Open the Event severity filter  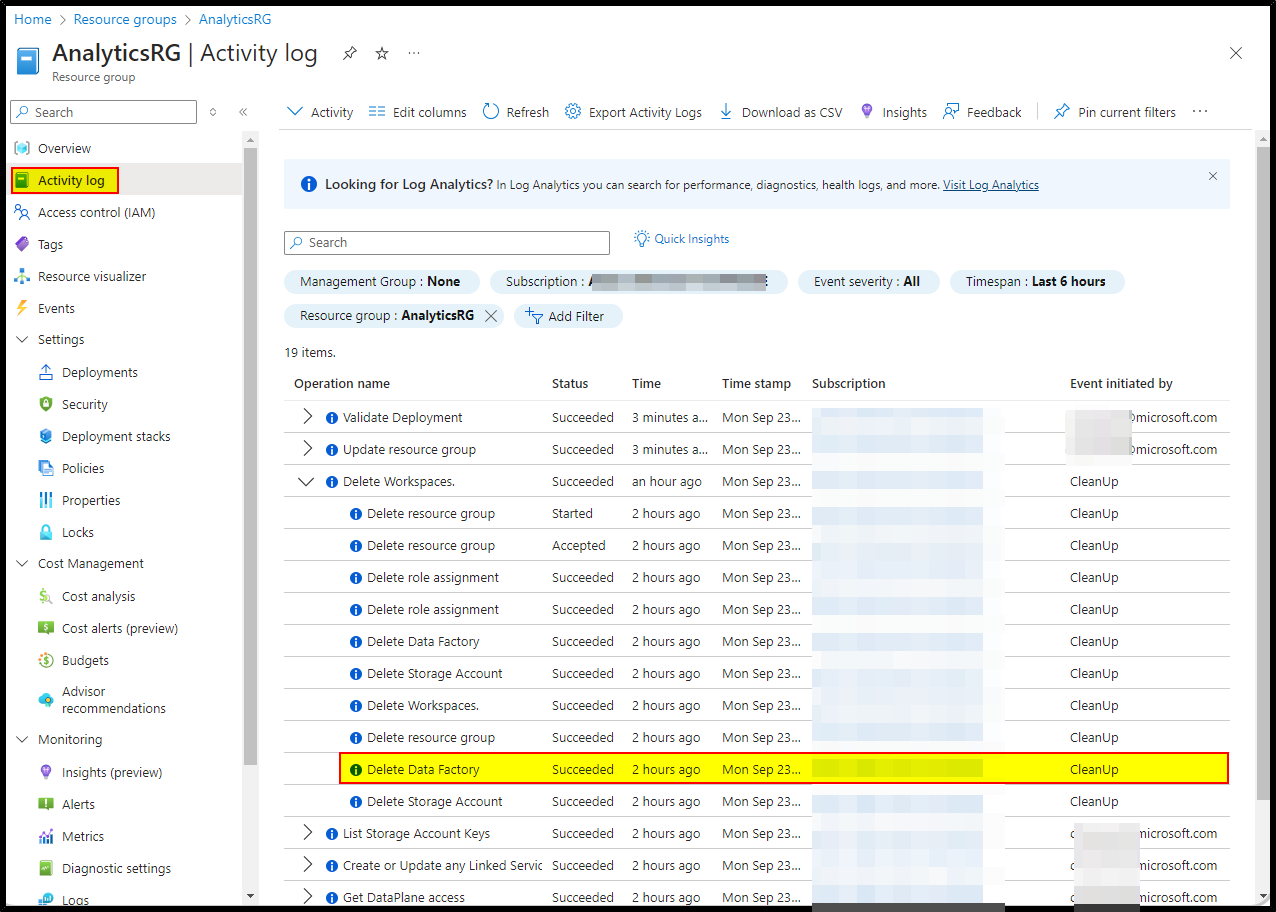click(868, 282)
